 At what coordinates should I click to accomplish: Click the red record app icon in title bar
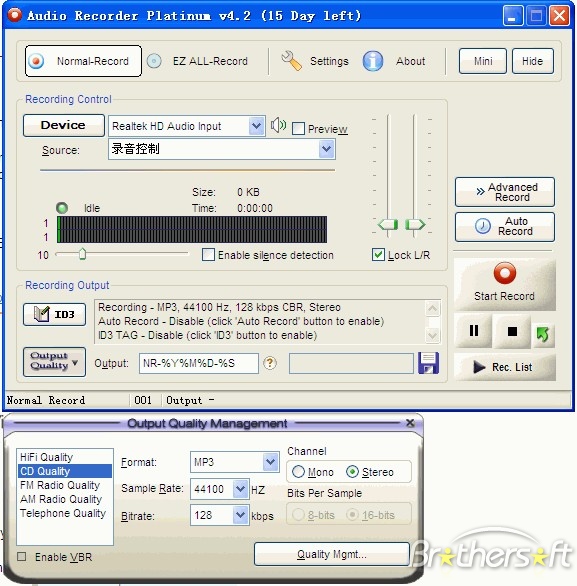pos(15,15)
